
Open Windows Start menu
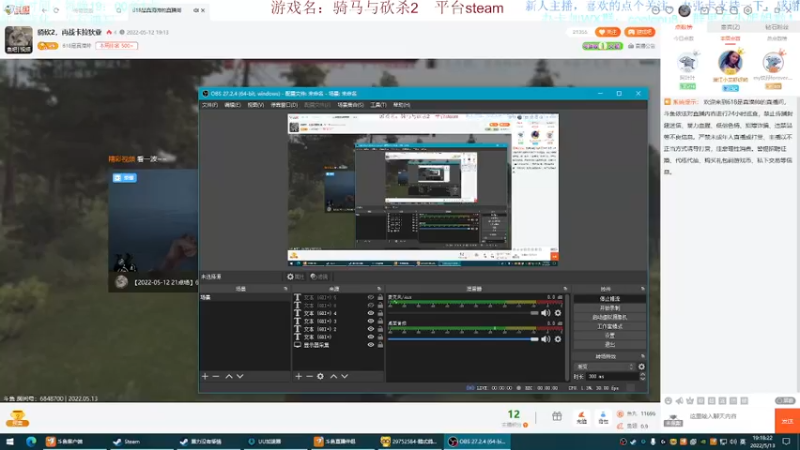[x=10, y=441]
